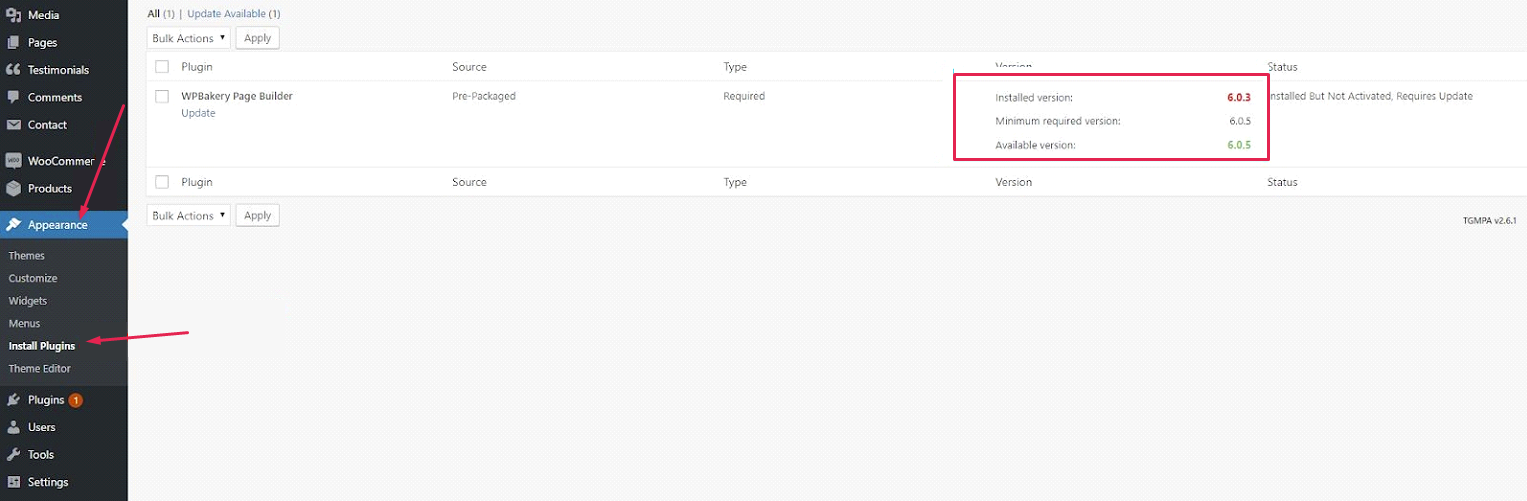This screenshot has height=501, width=1527.
Task: Open the top Bulk Actions dropdown
Action: (x=188, y=38)
